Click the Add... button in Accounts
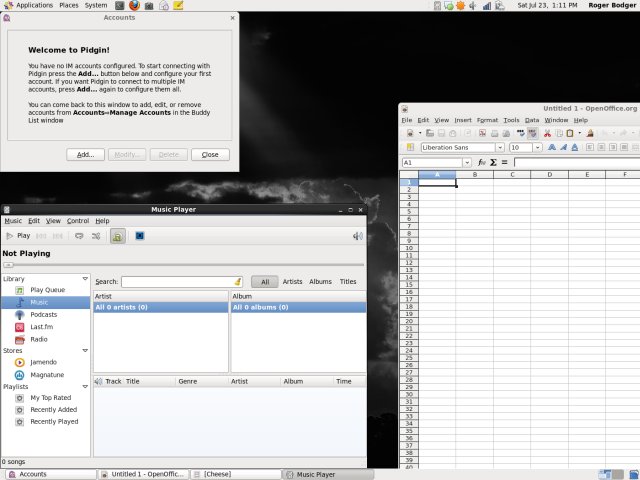Image resolution: width=640 pixels, height=480 pixels. pyautogui.click(x=85, y=155)
